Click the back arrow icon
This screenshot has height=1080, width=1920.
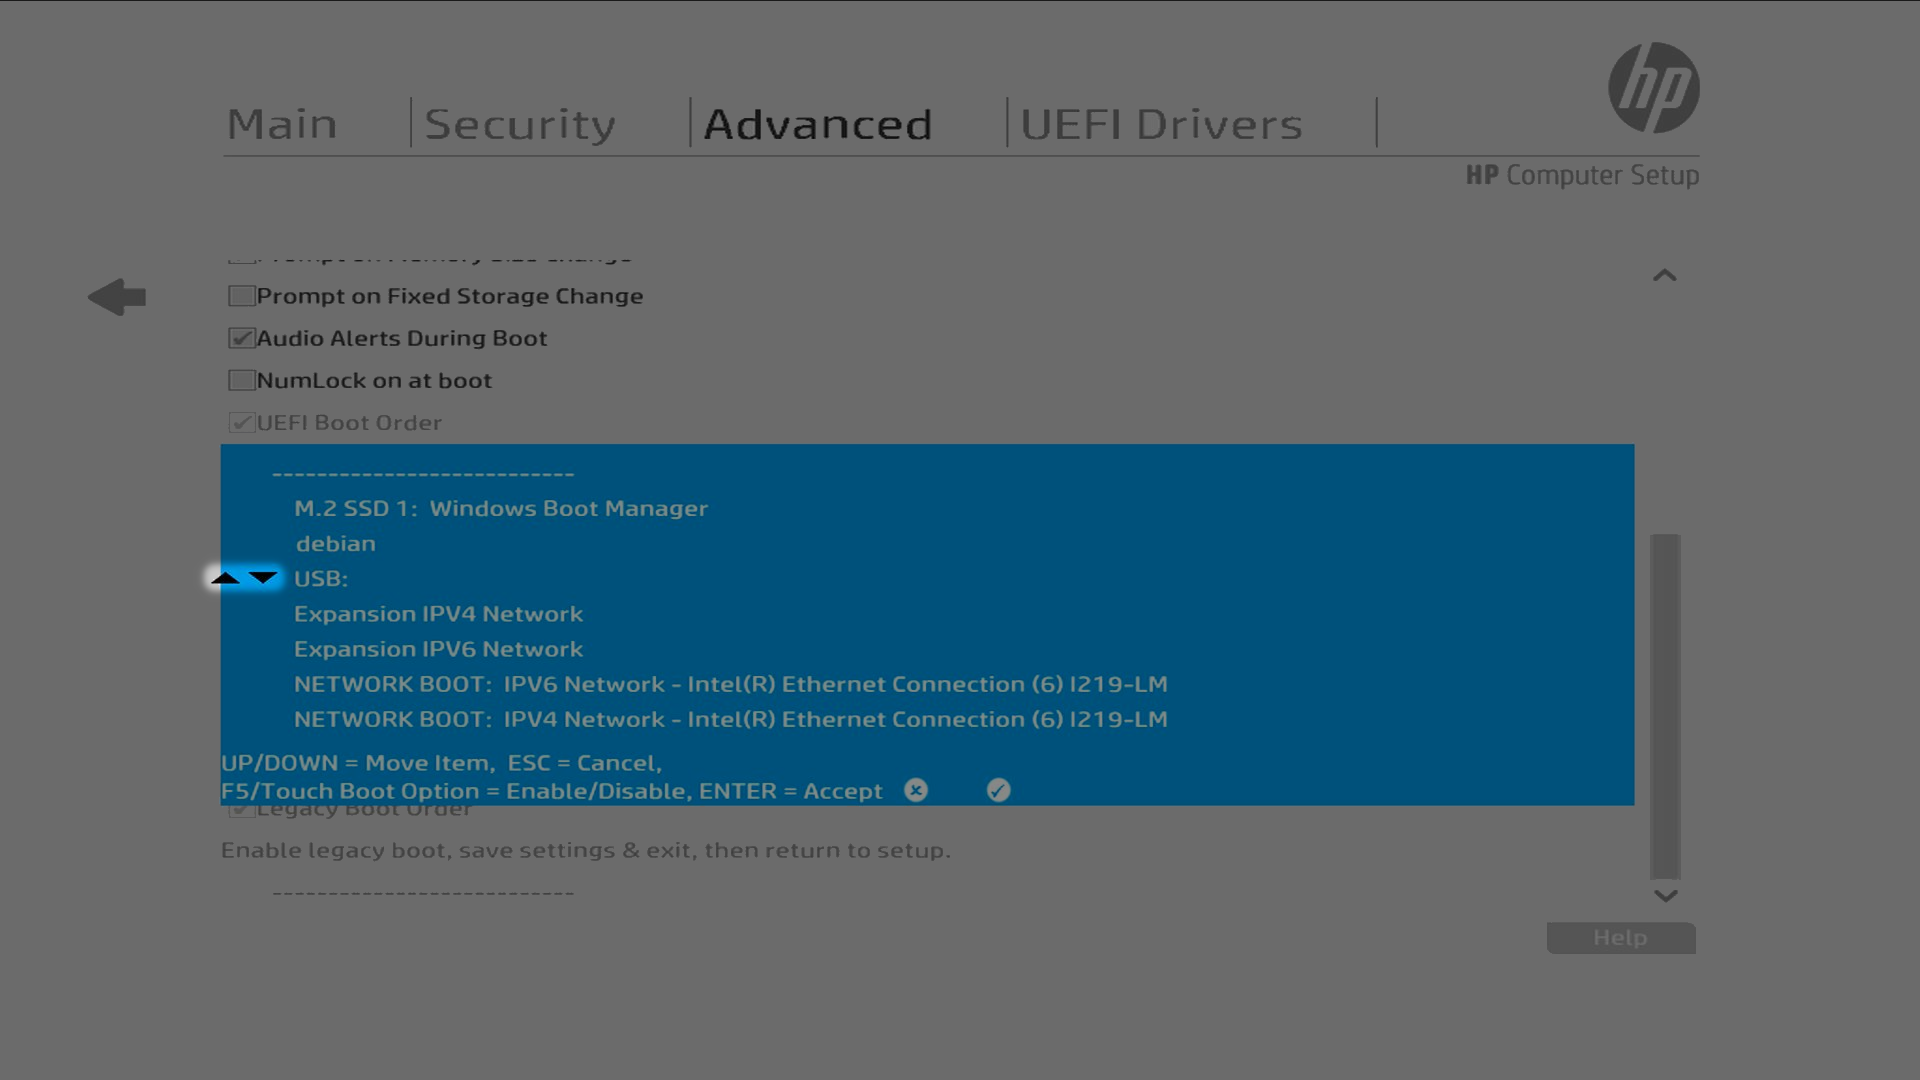(117, 297)
